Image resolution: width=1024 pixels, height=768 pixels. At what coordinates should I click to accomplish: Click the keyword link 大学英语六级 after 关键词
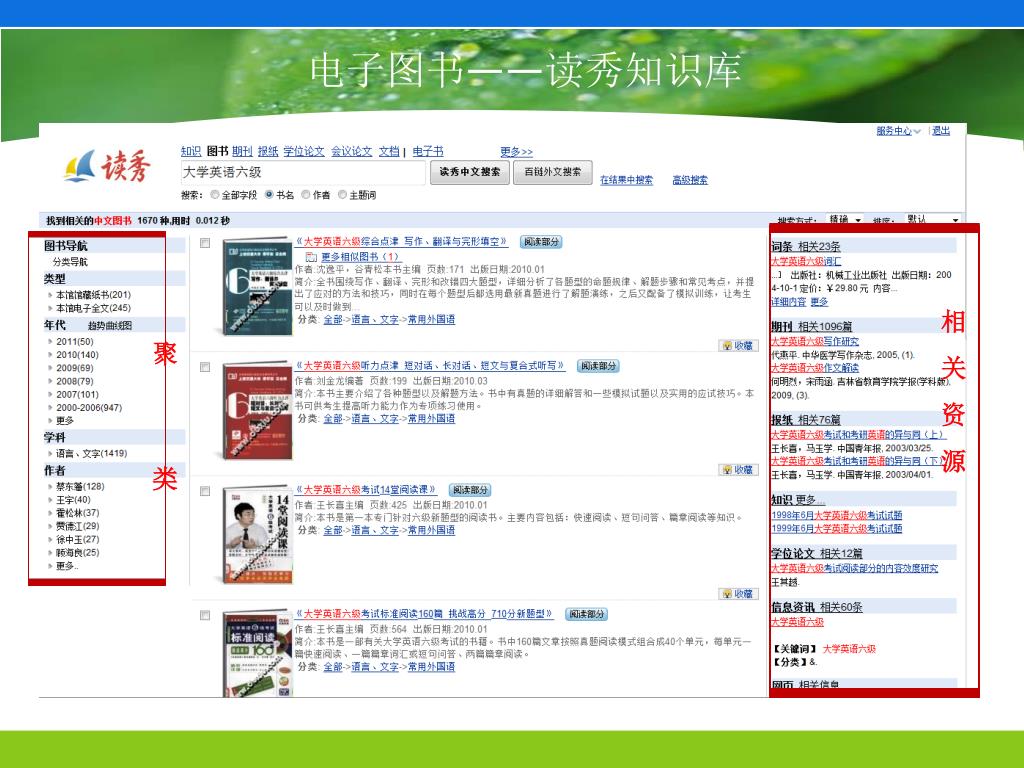coord(849,648)
